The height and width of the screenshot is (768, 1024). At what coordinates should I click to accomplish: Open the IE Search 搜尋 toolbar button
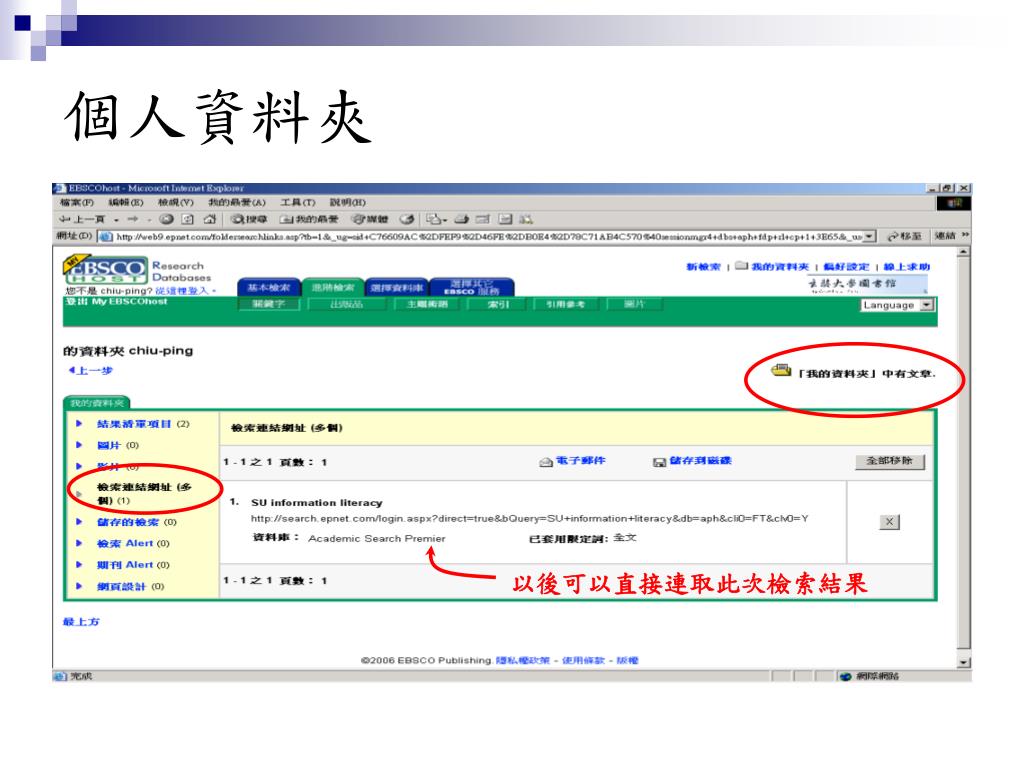click(249, 219)
